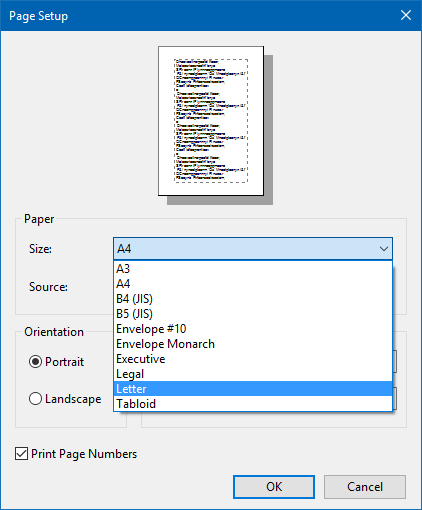The width and height of the screenshot is (422, 510).
Task: Choose Envelope #10 option
Action: tap(253, 329)
